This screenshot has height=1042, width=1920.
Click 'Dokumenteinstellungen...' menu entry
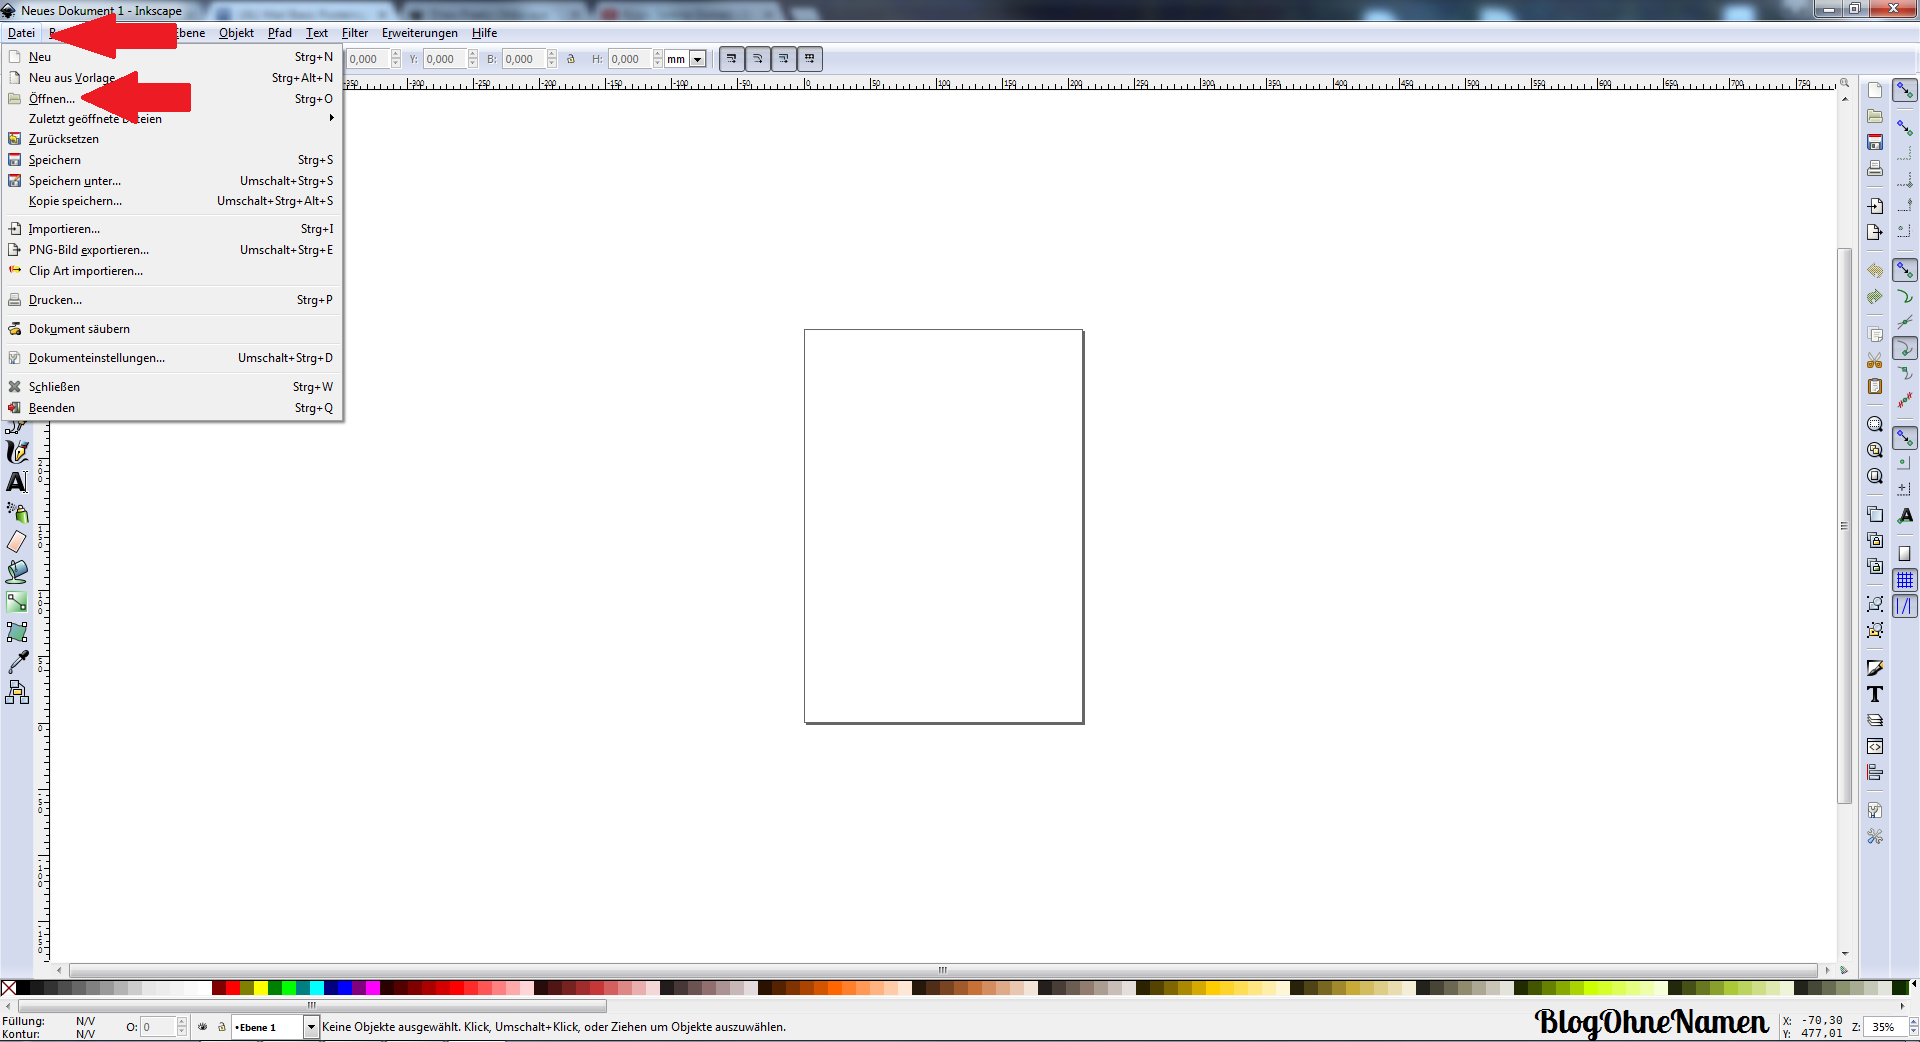(x=97, y=358)
